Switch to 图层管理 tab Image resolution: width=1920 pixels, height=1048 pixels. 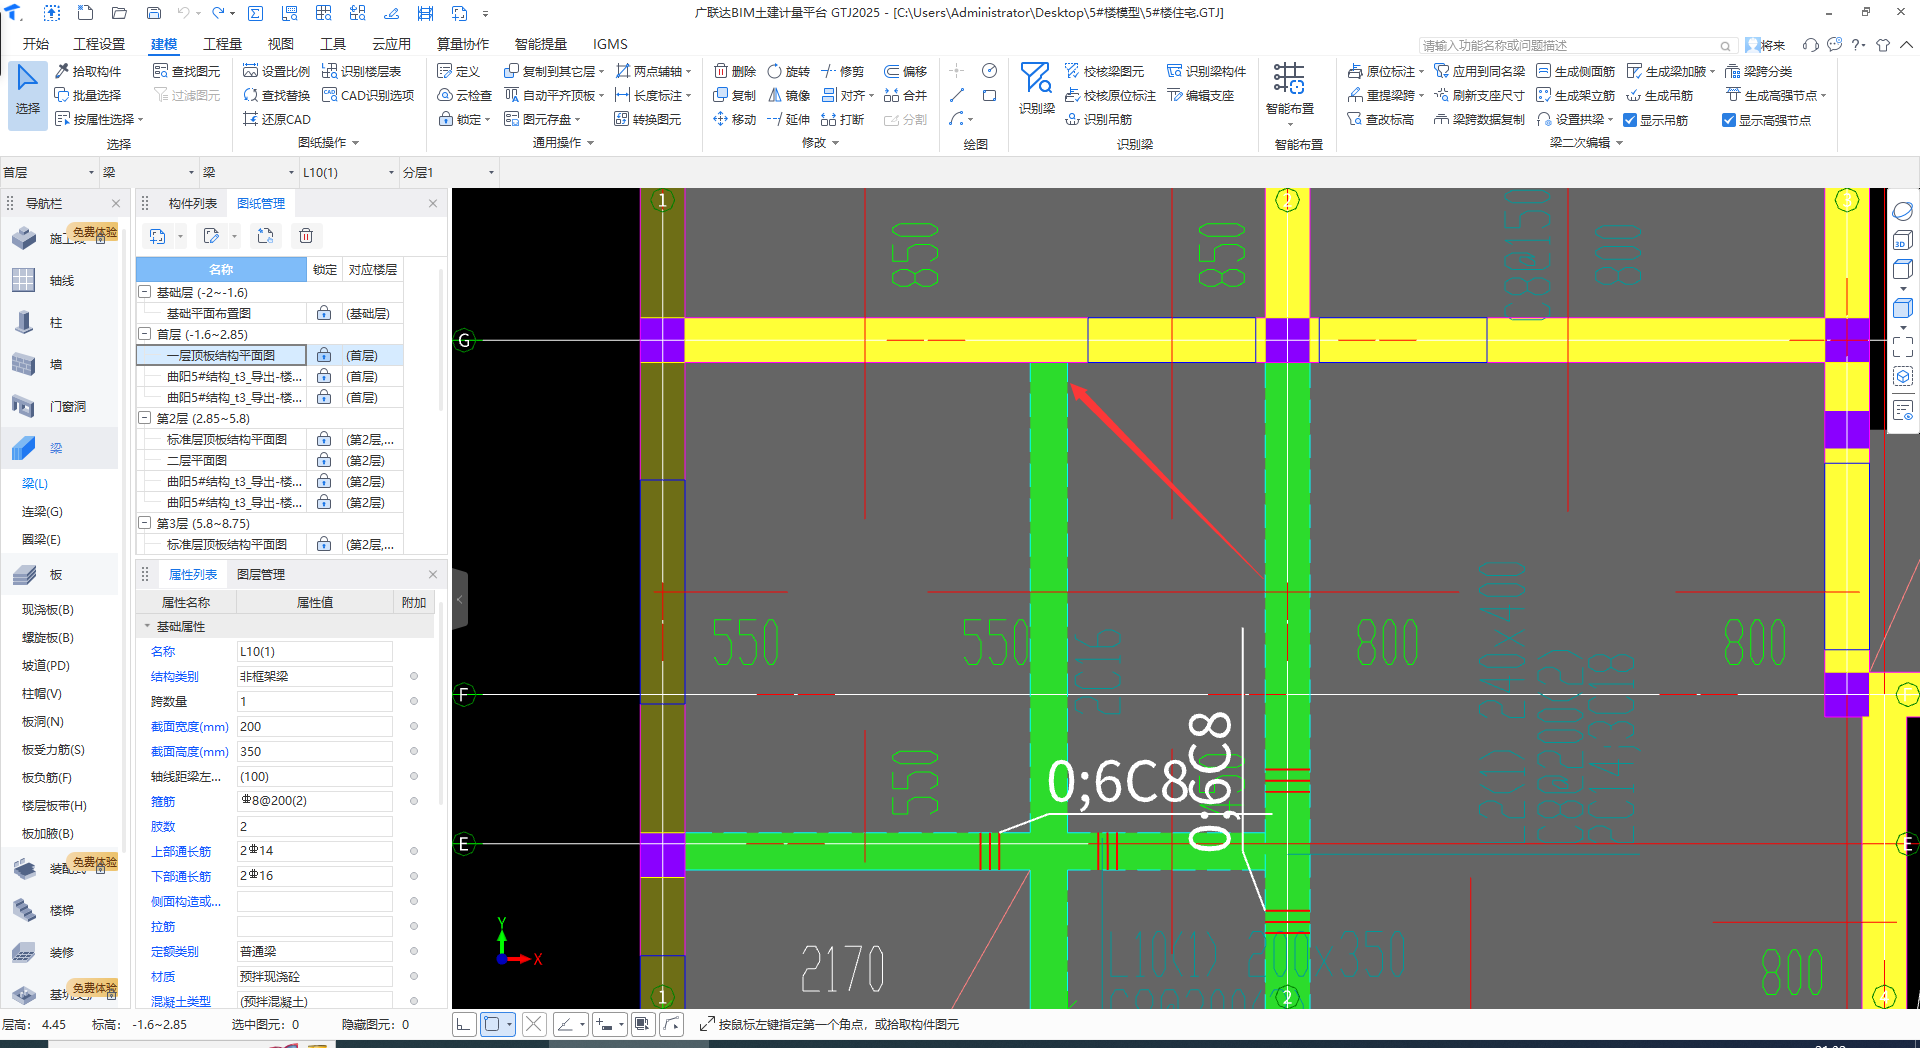click(x=261, y=574)
